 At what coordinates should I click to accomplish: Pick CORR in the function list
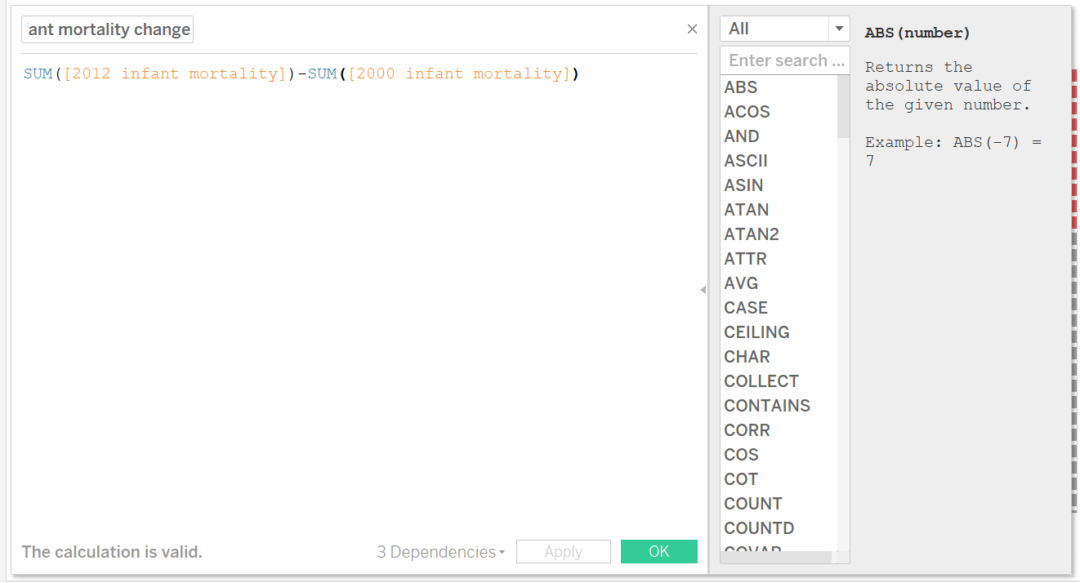(747, 430)
